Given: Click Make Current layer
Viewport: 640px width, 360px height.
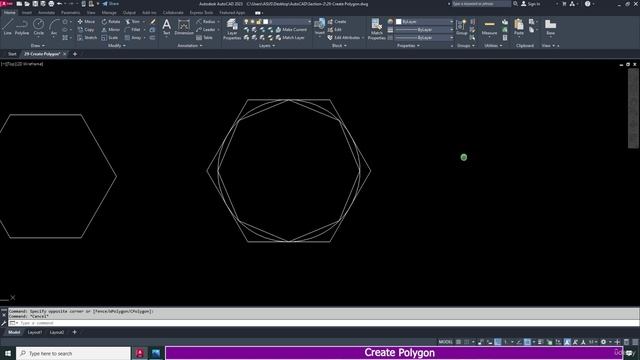Looking at the screenshot, I should click(x=291, y=29).
